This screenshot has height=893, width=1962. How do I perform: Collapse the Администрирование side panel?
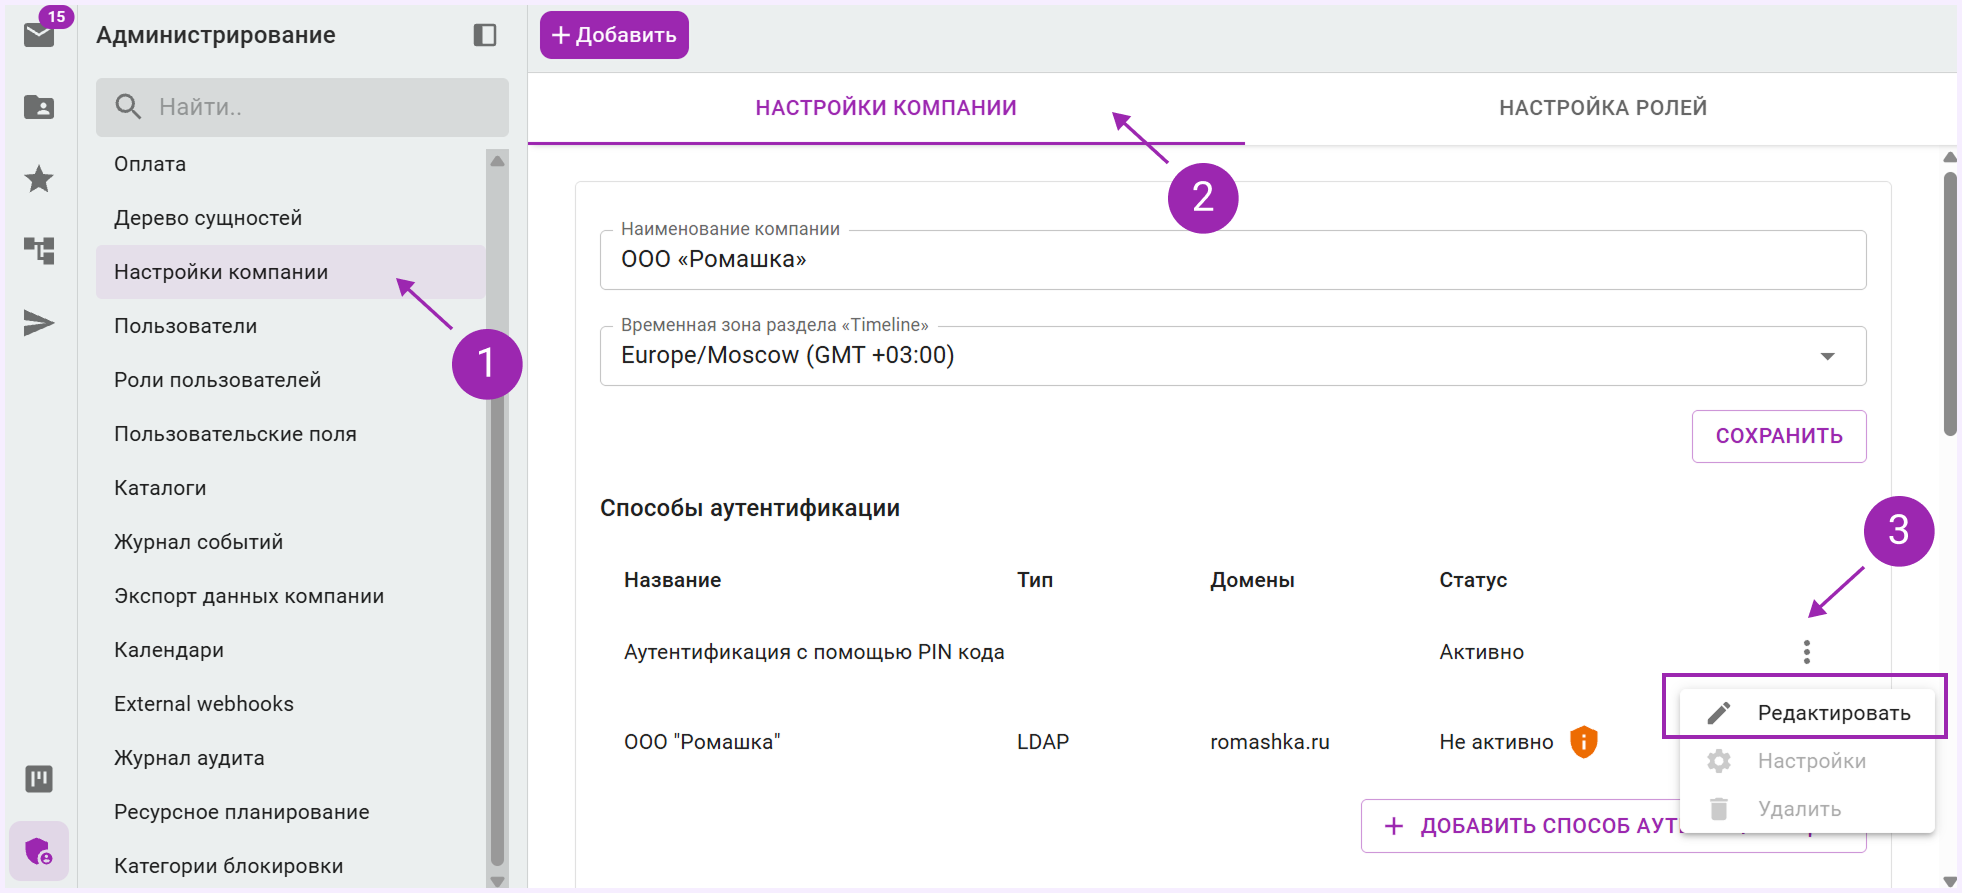[485, 35]
